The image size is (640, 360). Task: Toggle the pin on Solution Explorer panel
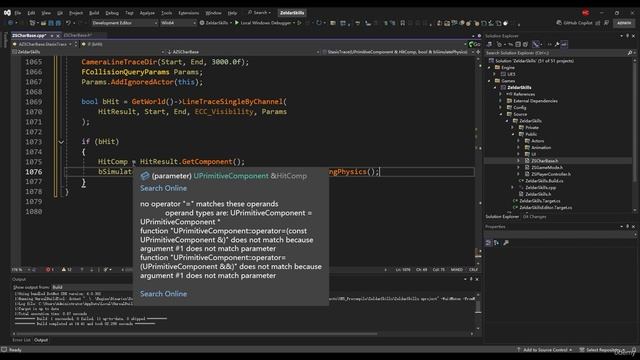(x=628, y=36)
